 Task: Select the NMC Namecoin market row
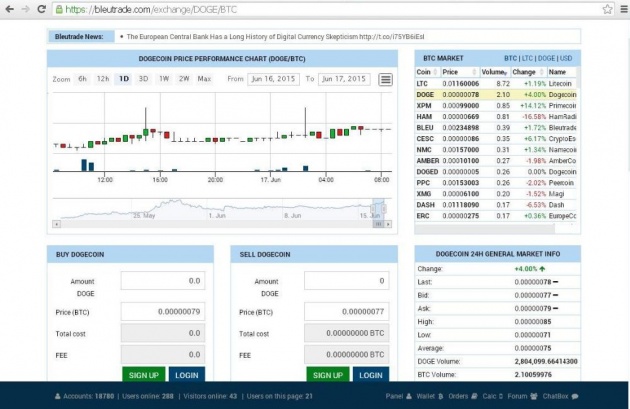point(496,149)
